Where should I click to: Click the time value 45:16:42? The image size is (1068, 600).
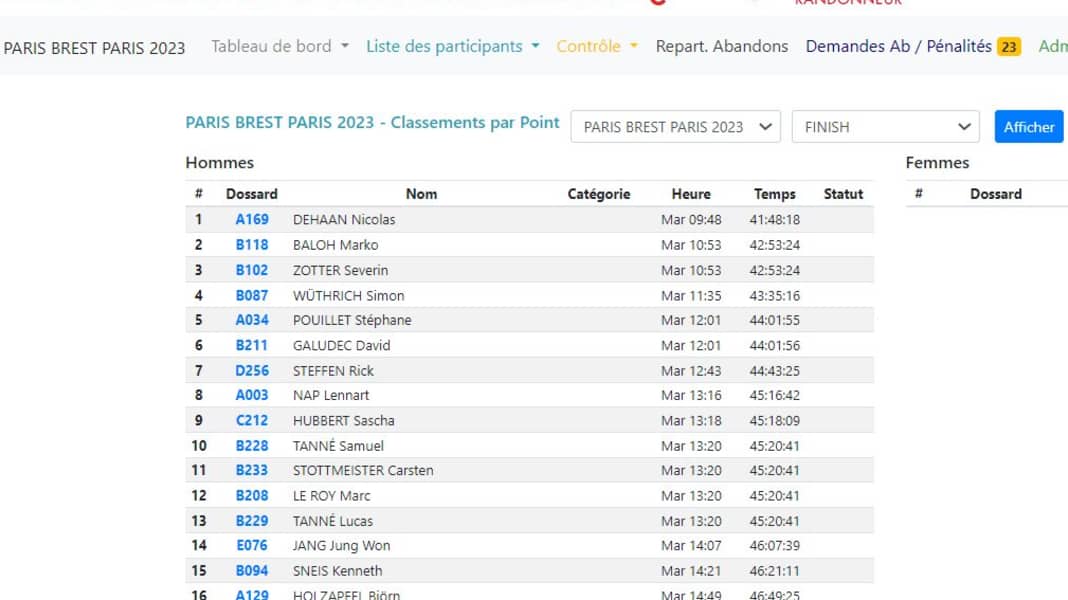(774, 394)
